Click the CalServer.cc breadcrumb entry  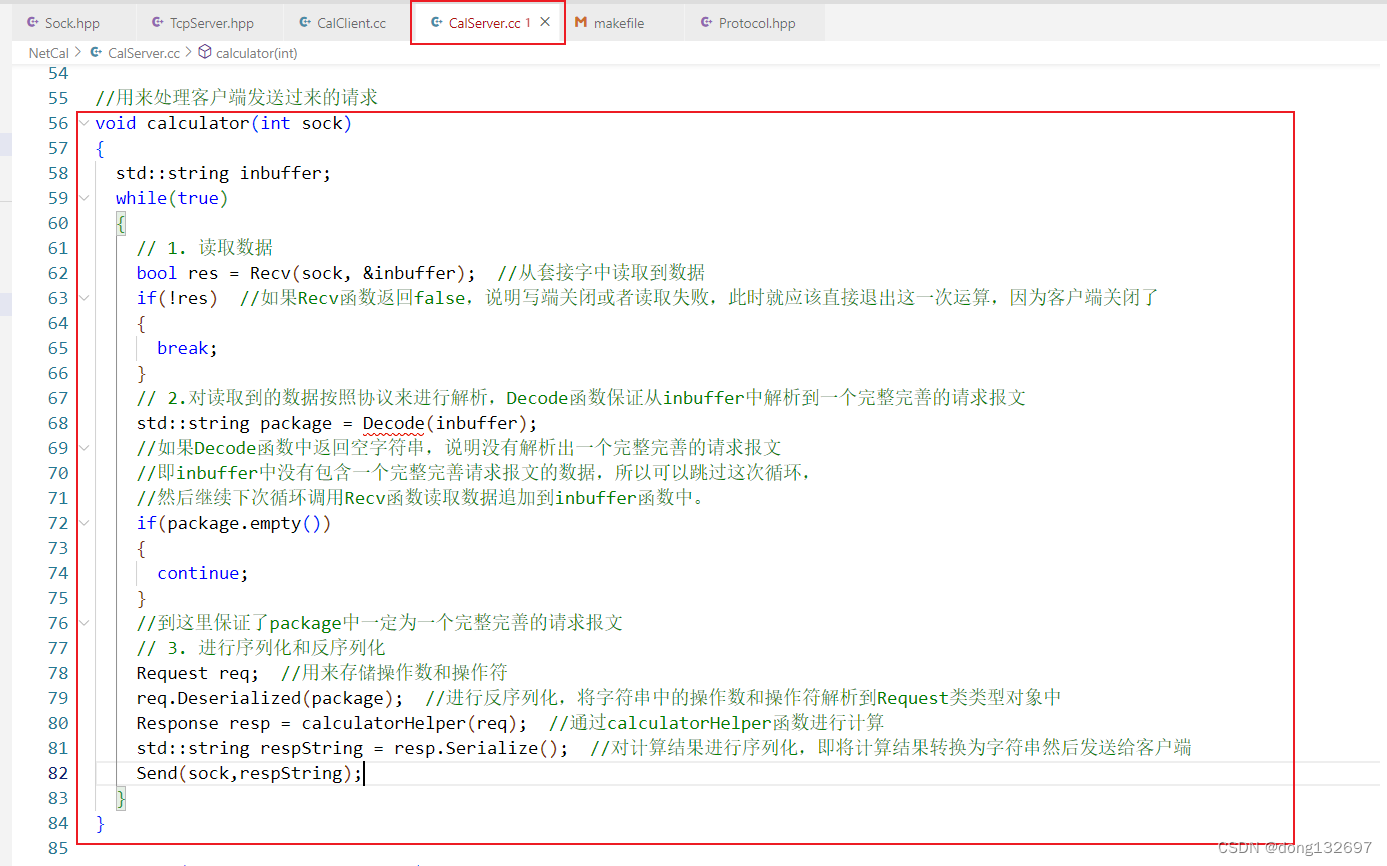coord(144,52)
